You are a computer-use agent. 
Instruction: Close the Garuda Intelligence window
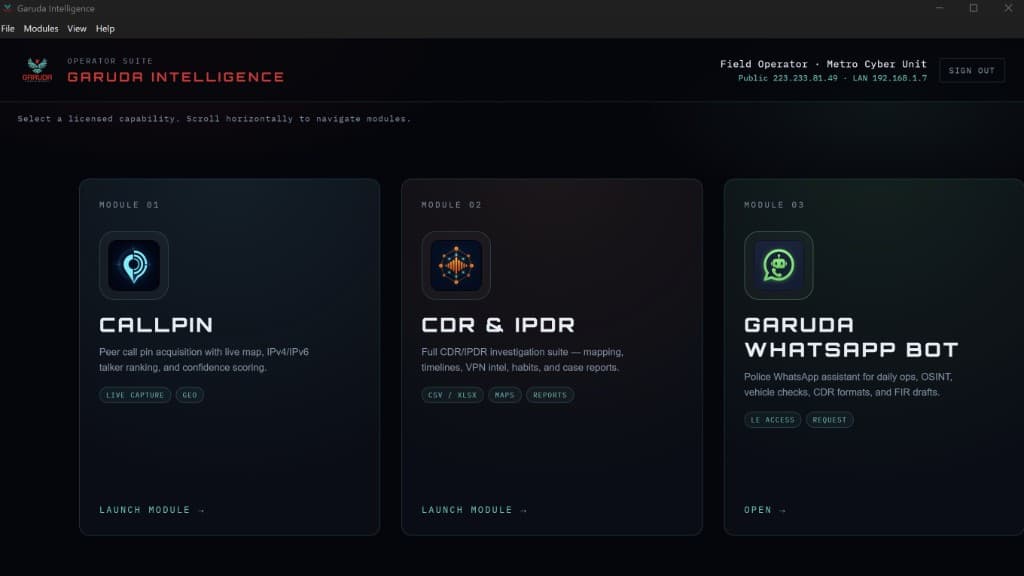tap(1008, 8)
